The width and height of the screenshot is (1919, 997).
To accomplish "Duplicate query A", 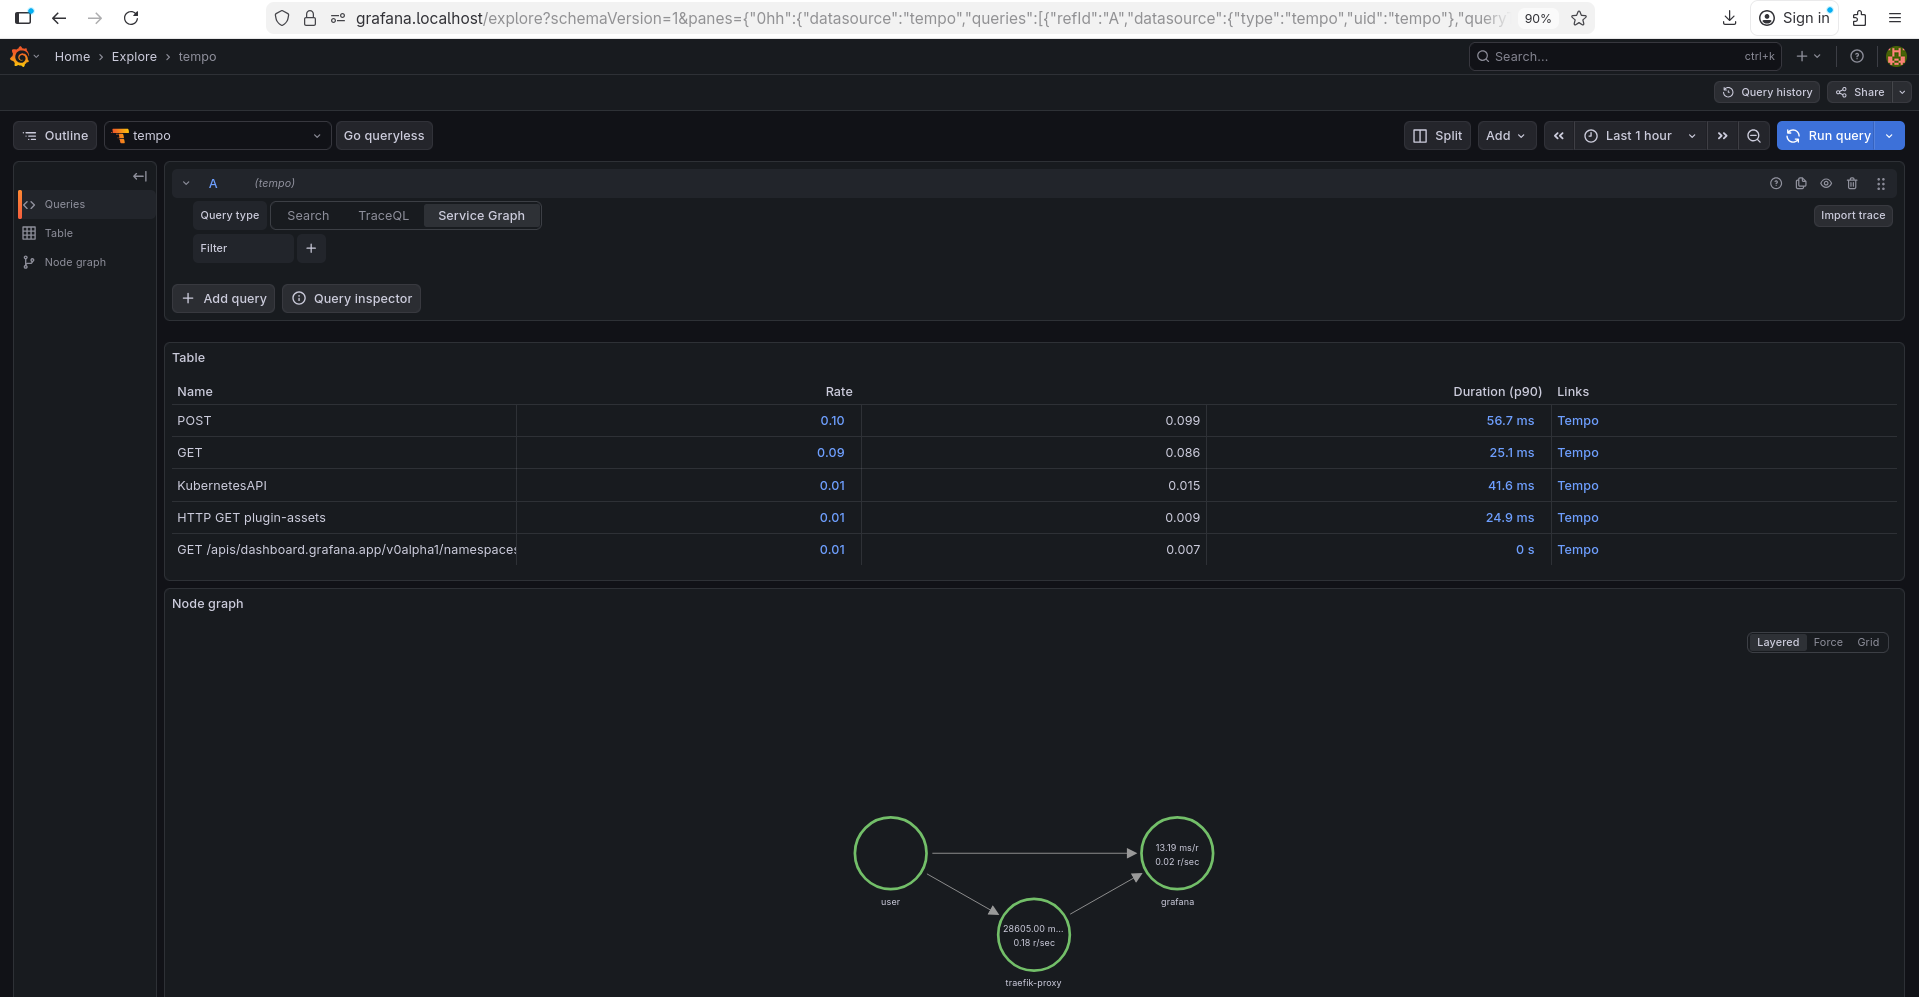I will click(1801, 184).
